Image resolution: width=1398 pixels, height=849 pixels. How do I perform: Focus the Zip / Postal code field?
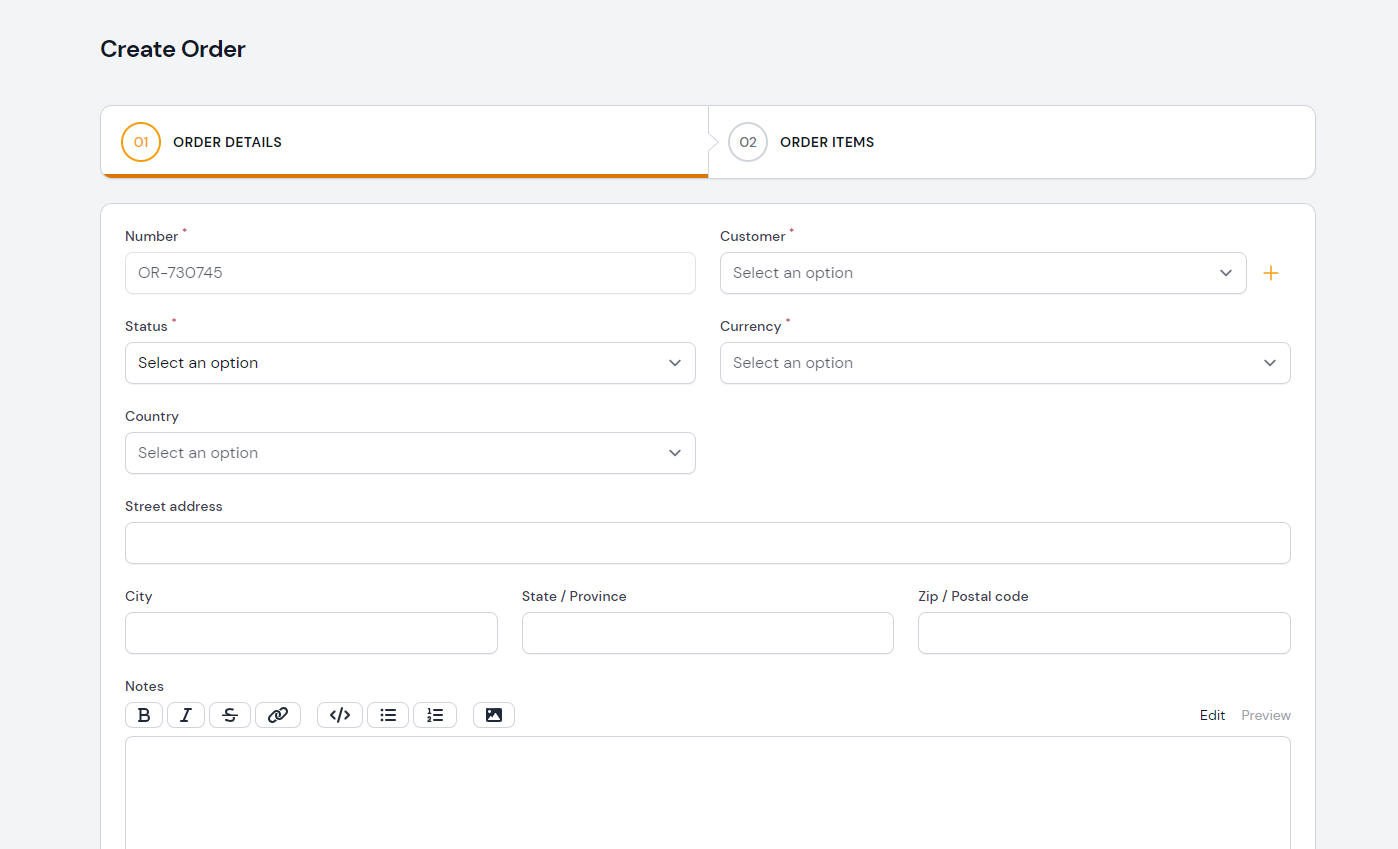pyautogui.click(x=1104, y=633)
